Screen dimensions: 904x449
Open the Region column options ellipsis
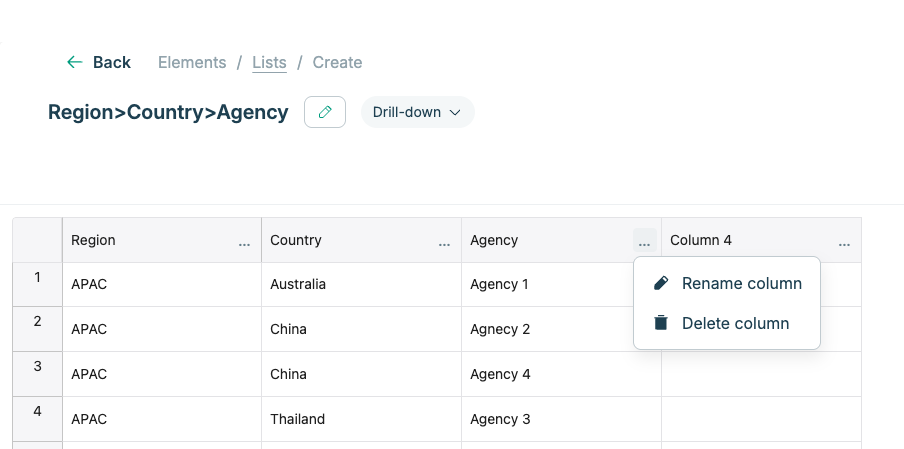244,244
